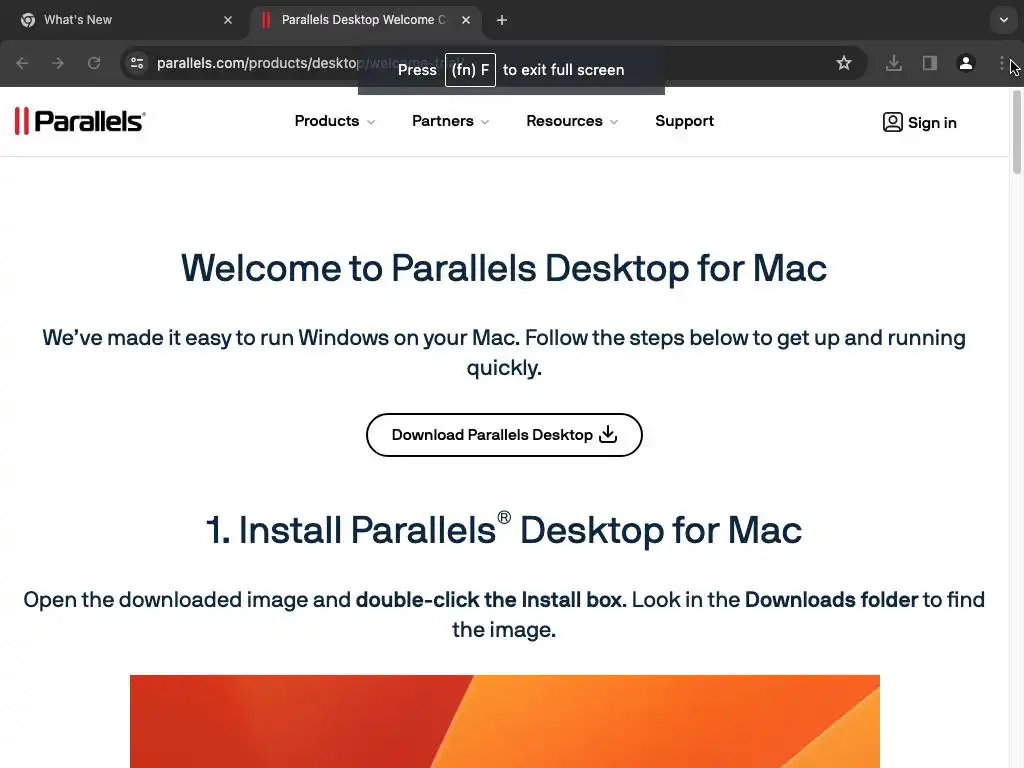1024x768 pixels.
Task: Click the Parallels logo
Action: [80, 121]
